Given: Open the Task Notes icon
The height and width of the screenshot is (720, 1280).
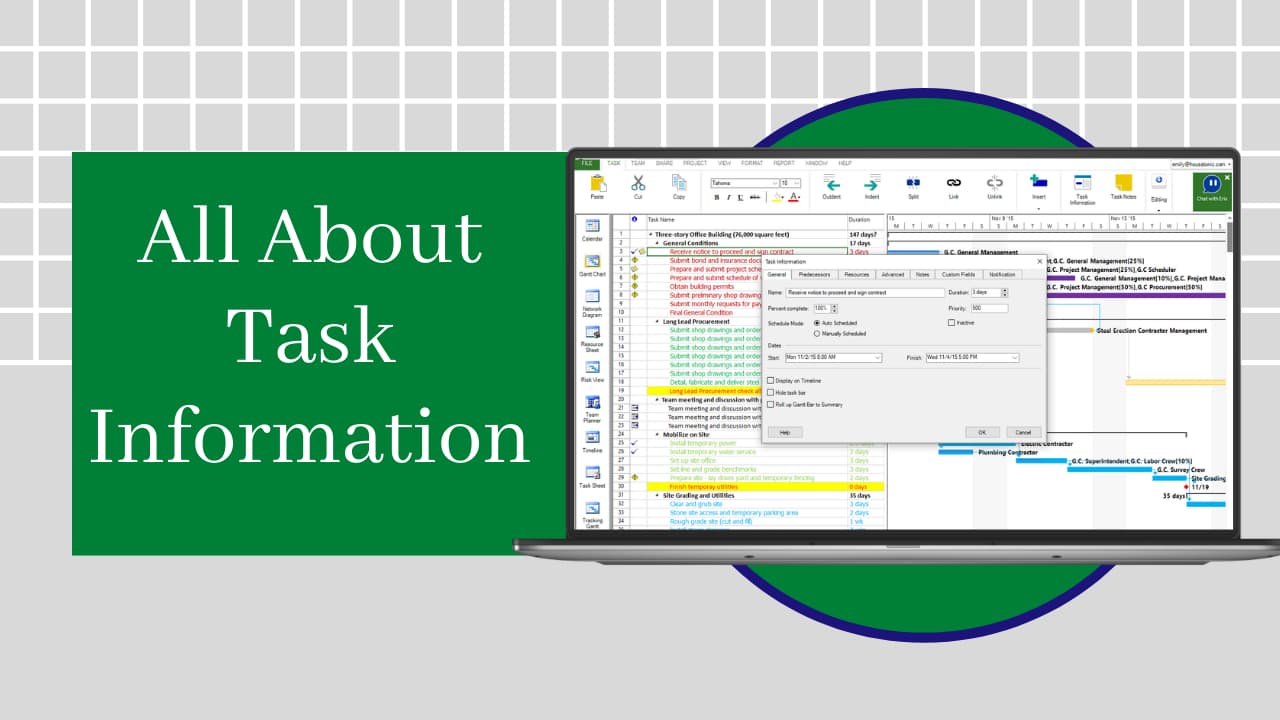Looking at the screenshot, I should (x=1123, y=183).
